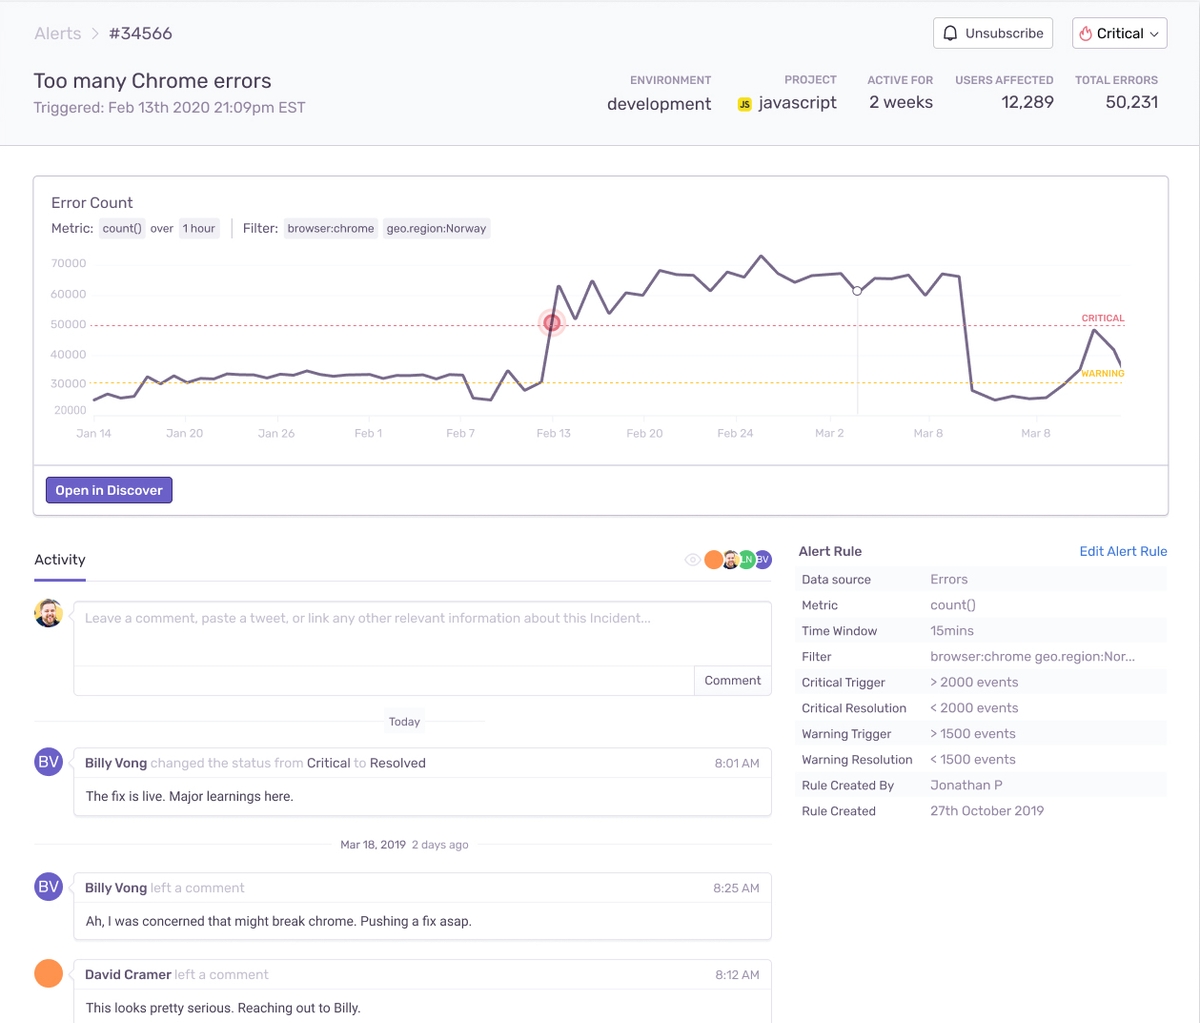Click the fire icon next to Critical
The width and height of the screenshot is (1200, 1023).
[x=1085, y=33]
